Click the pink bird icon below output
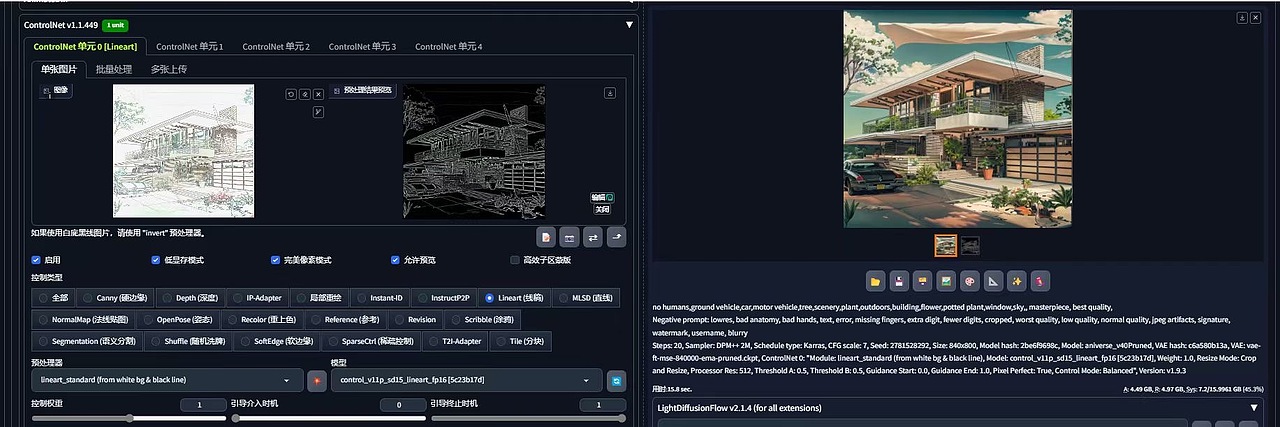Image resolution: width=1280 pixels, height=427 pixels. point(1041,281)
